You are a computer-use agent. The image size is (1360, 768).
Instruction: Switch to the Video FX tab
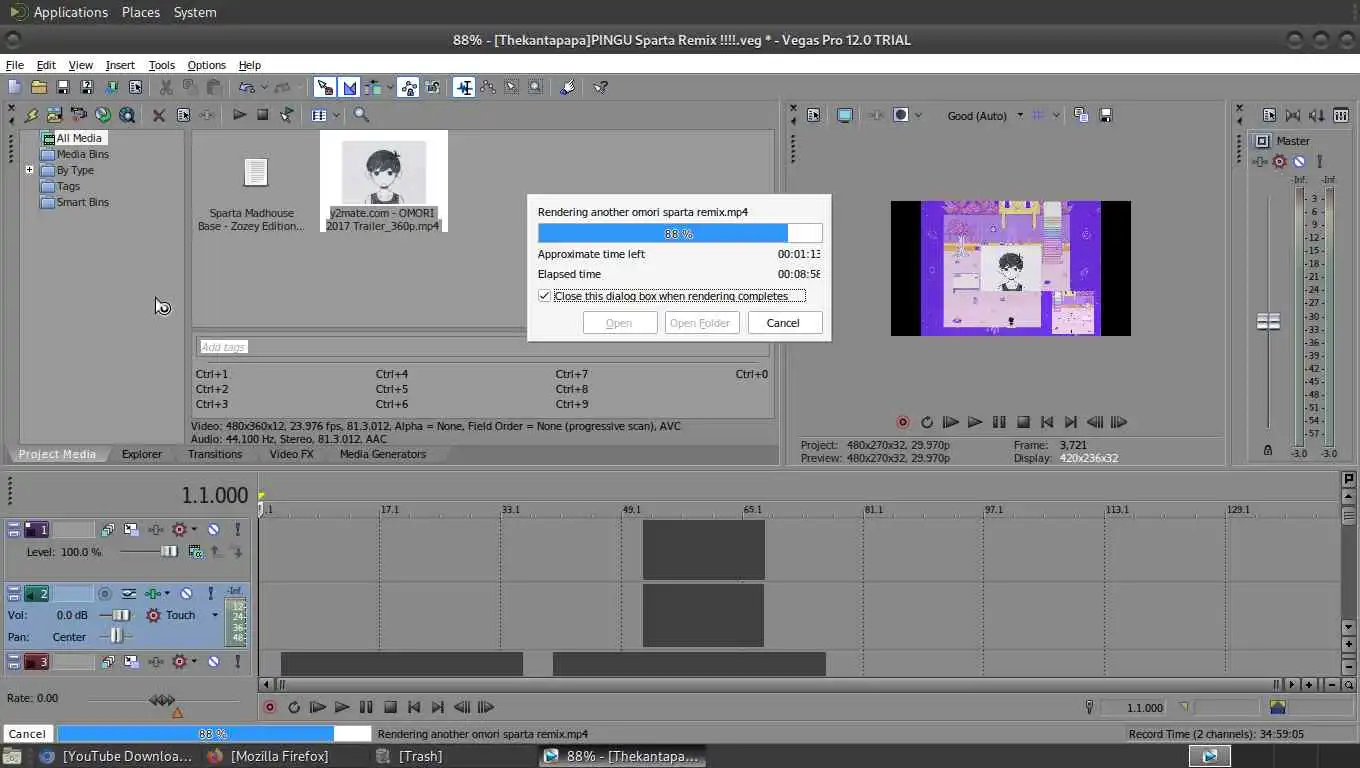click(x=291, y=454)
